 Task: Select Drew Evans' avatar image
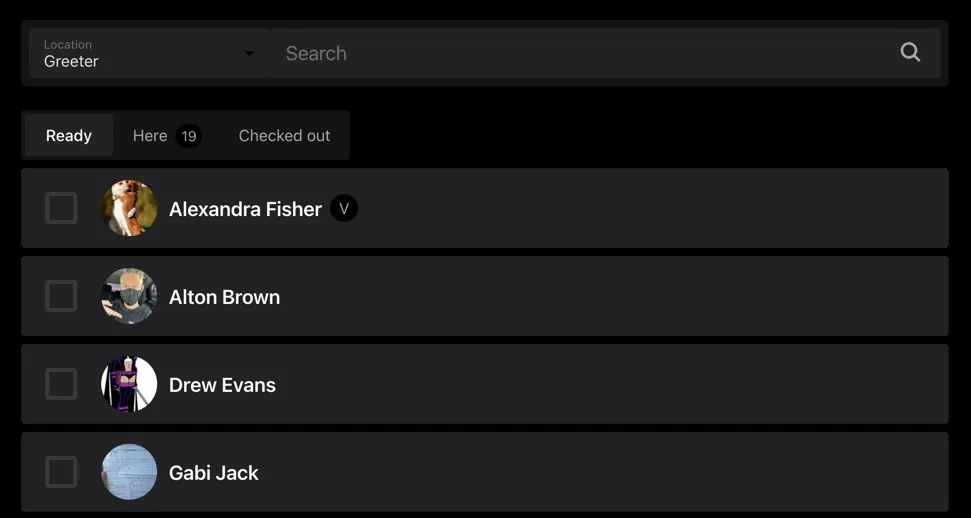pyautogui.click(x=129, y=384)
